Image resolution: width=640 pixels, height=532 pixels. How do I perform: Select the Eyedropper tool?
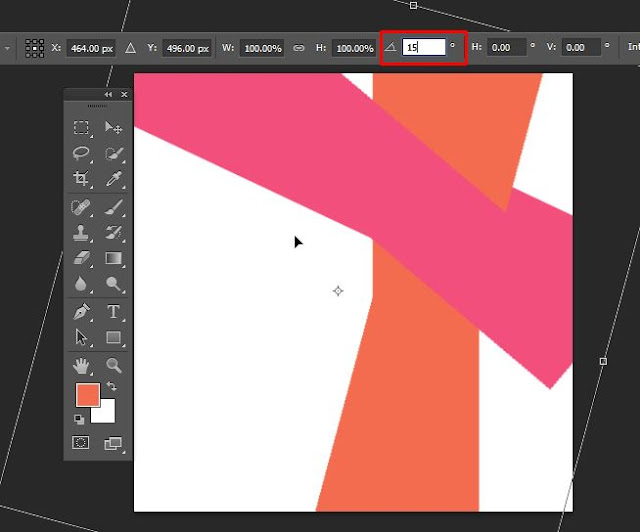pos(113,178)
